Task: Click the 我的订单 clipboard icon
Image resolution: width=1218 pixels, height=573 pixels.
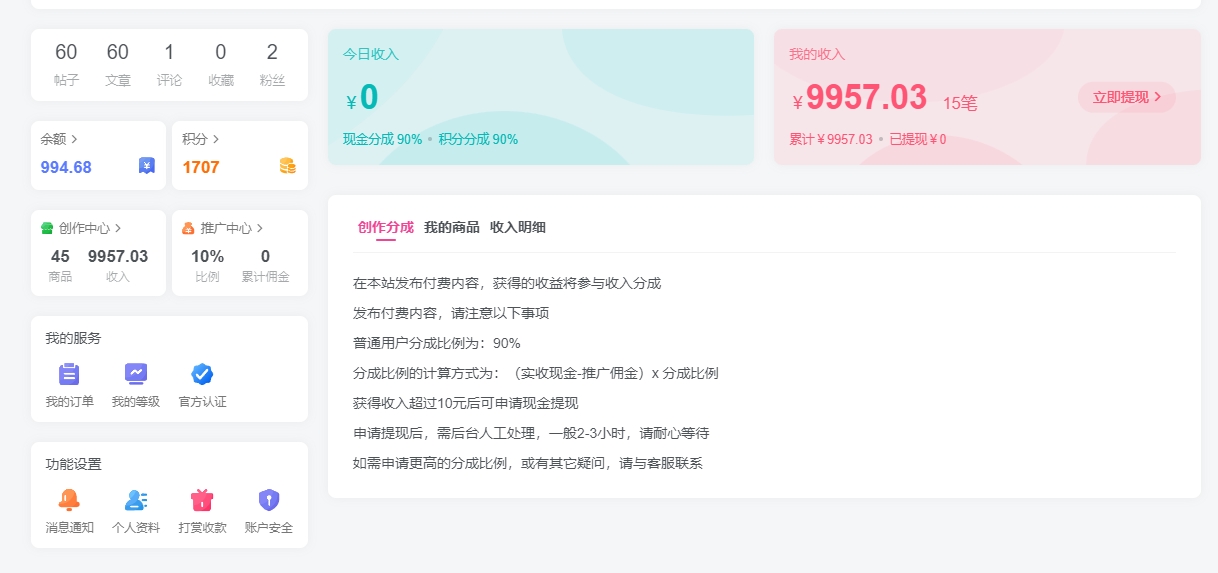Action: [69, 374]
